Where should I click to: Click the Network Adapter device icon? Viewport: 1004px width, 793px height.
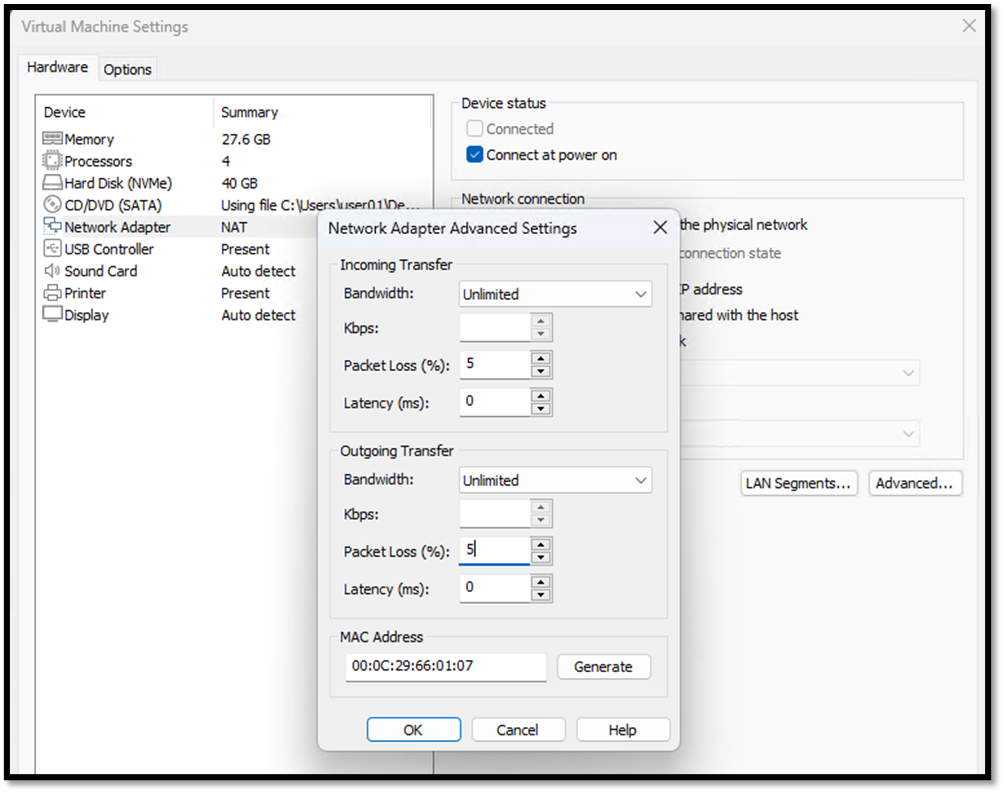pos(51,226)
